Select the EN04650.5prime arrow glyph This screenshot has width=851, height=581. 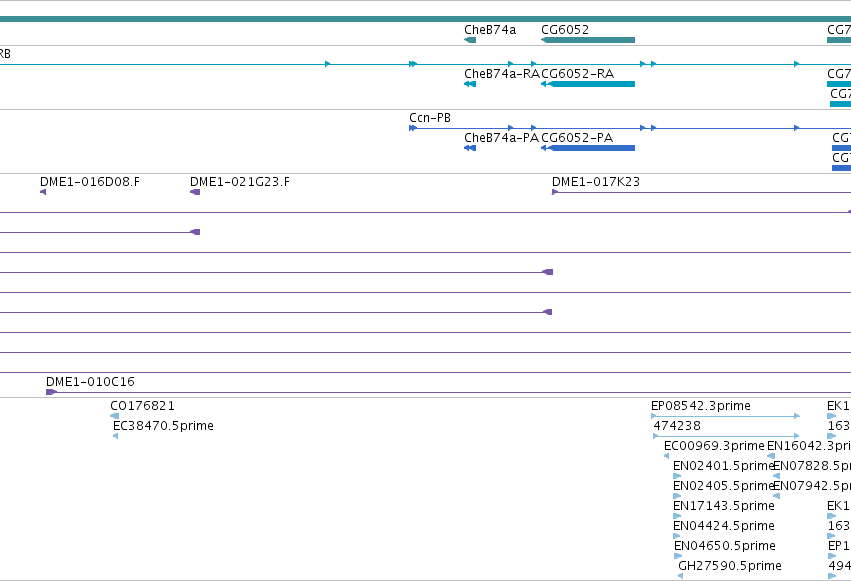pyautogui.click(x=678, y=557)
